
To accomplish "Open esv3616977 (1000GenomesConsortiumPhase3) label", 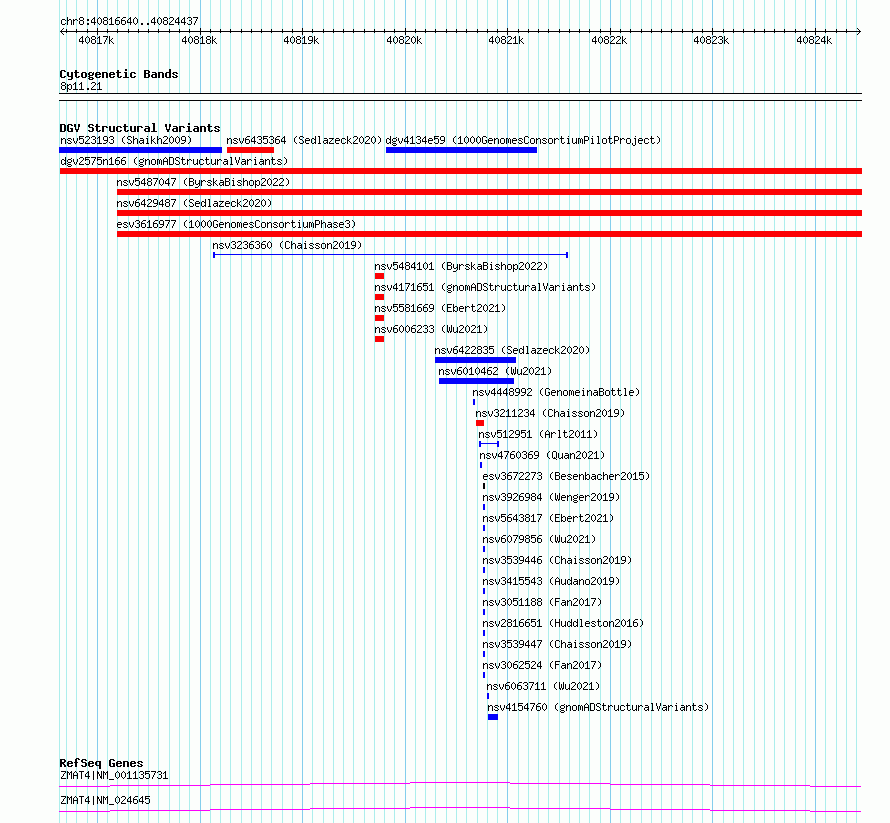I will click(236, 224).
